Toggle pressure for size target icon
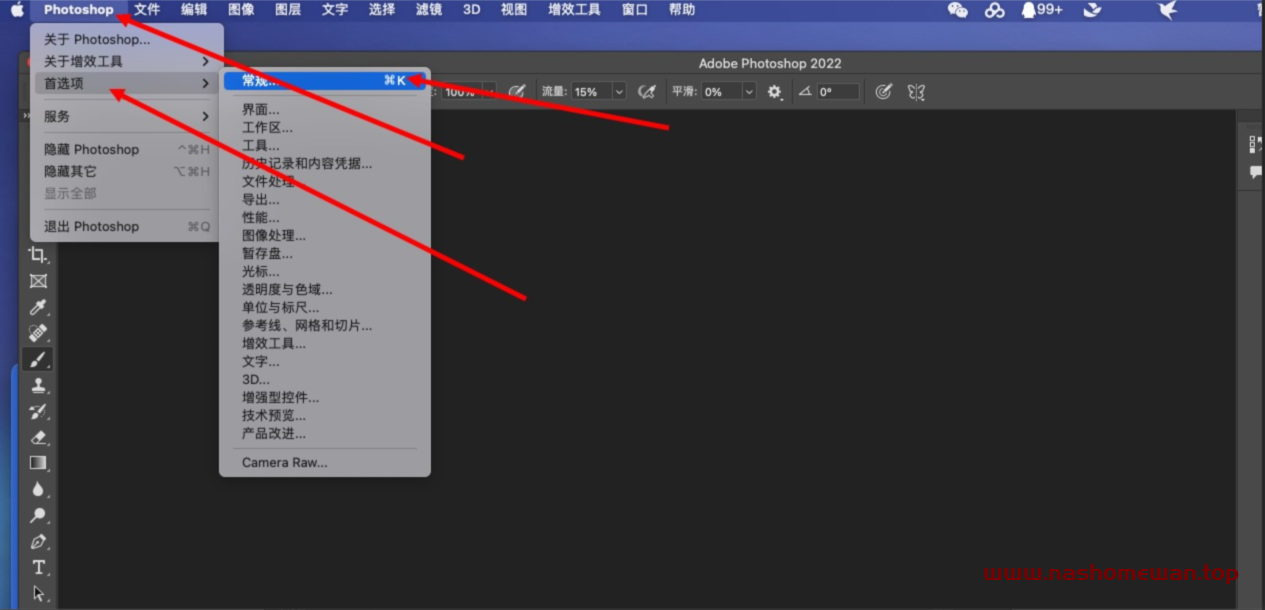 point(883,91)
